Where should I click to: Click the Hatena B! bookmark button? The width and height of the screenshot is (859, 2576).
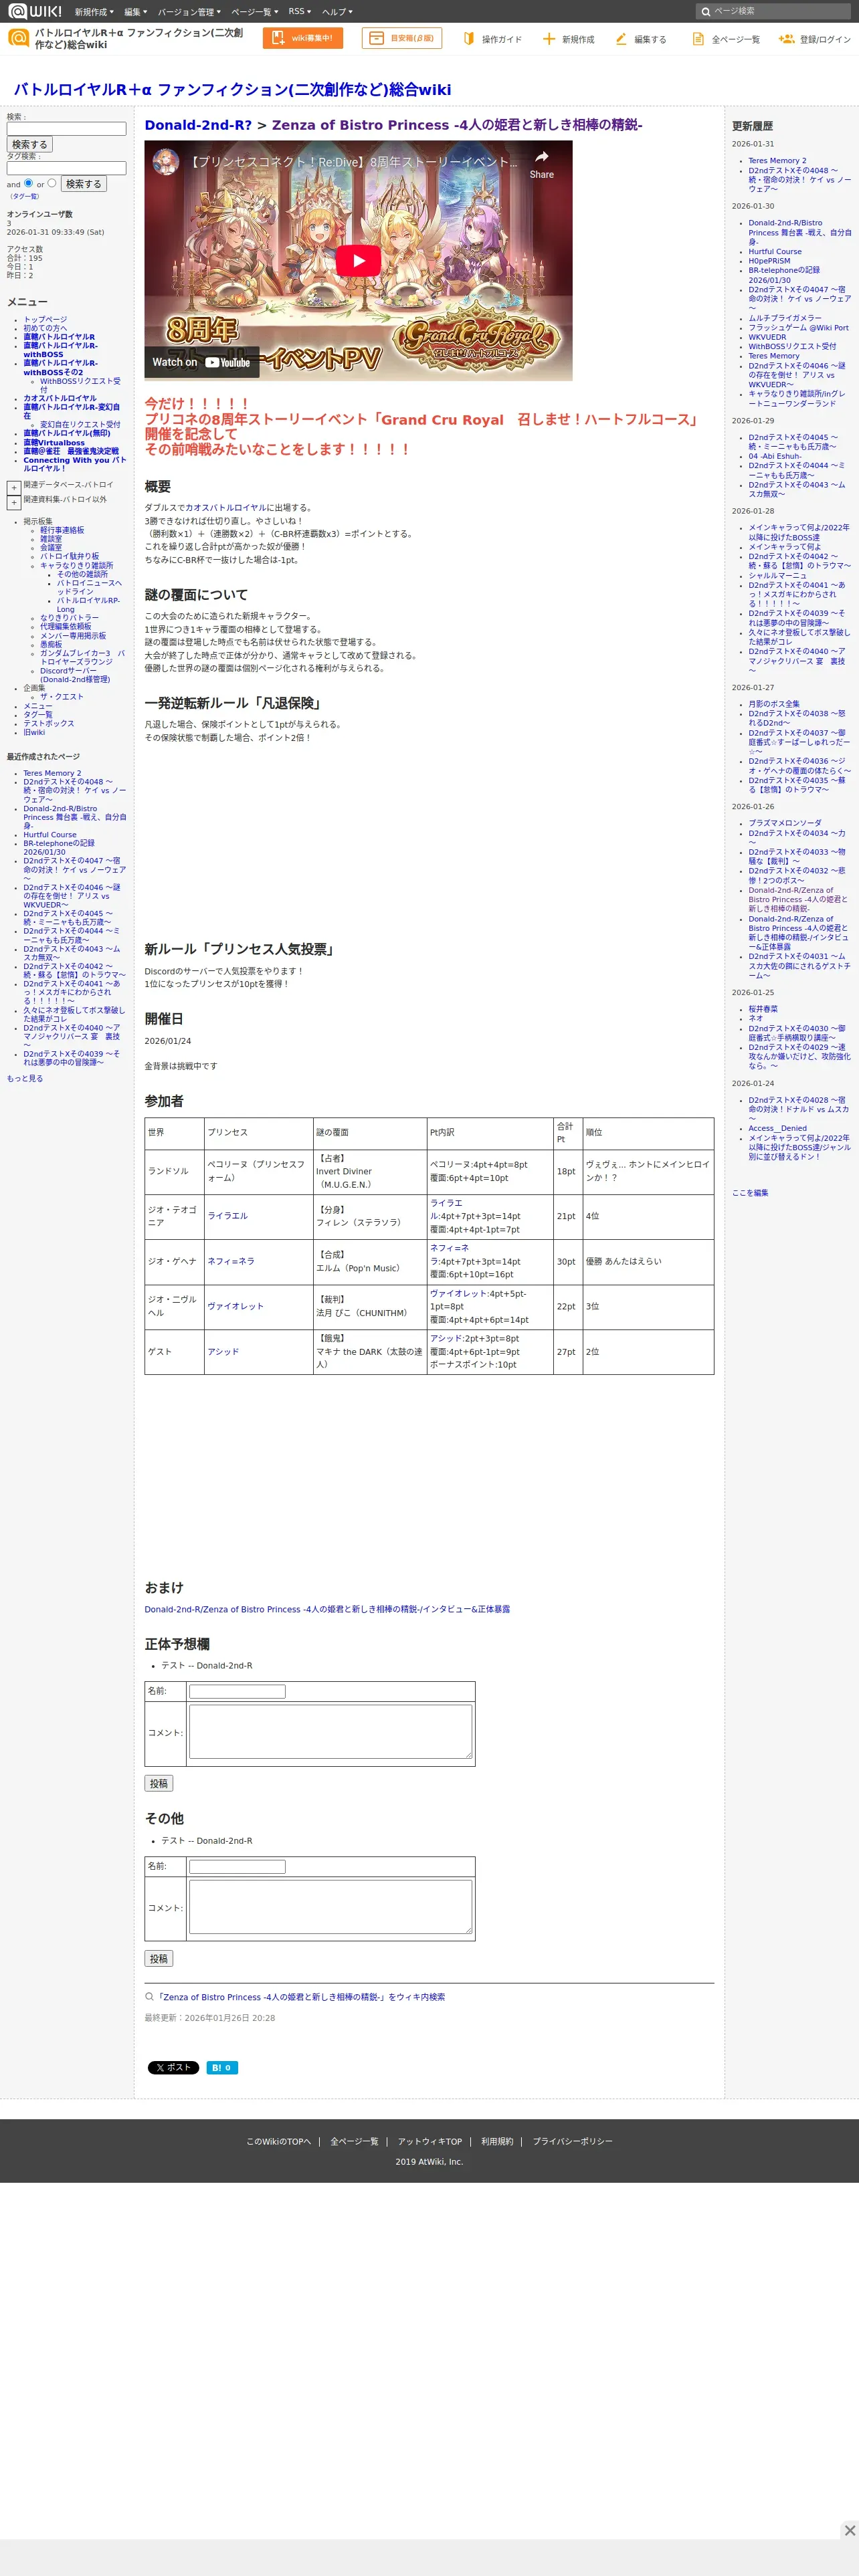(222, 2067)
